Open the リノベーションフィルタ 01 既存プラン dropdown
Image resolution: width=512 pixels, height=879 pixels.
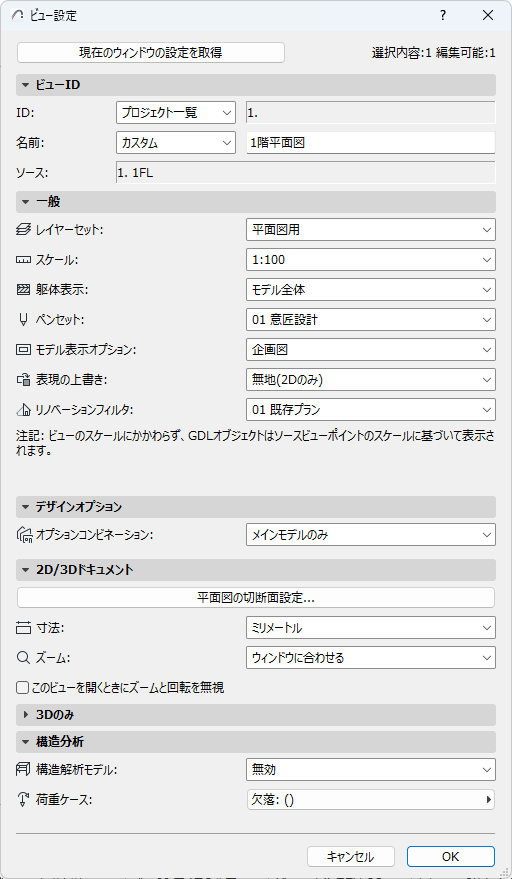click(371, 410)
